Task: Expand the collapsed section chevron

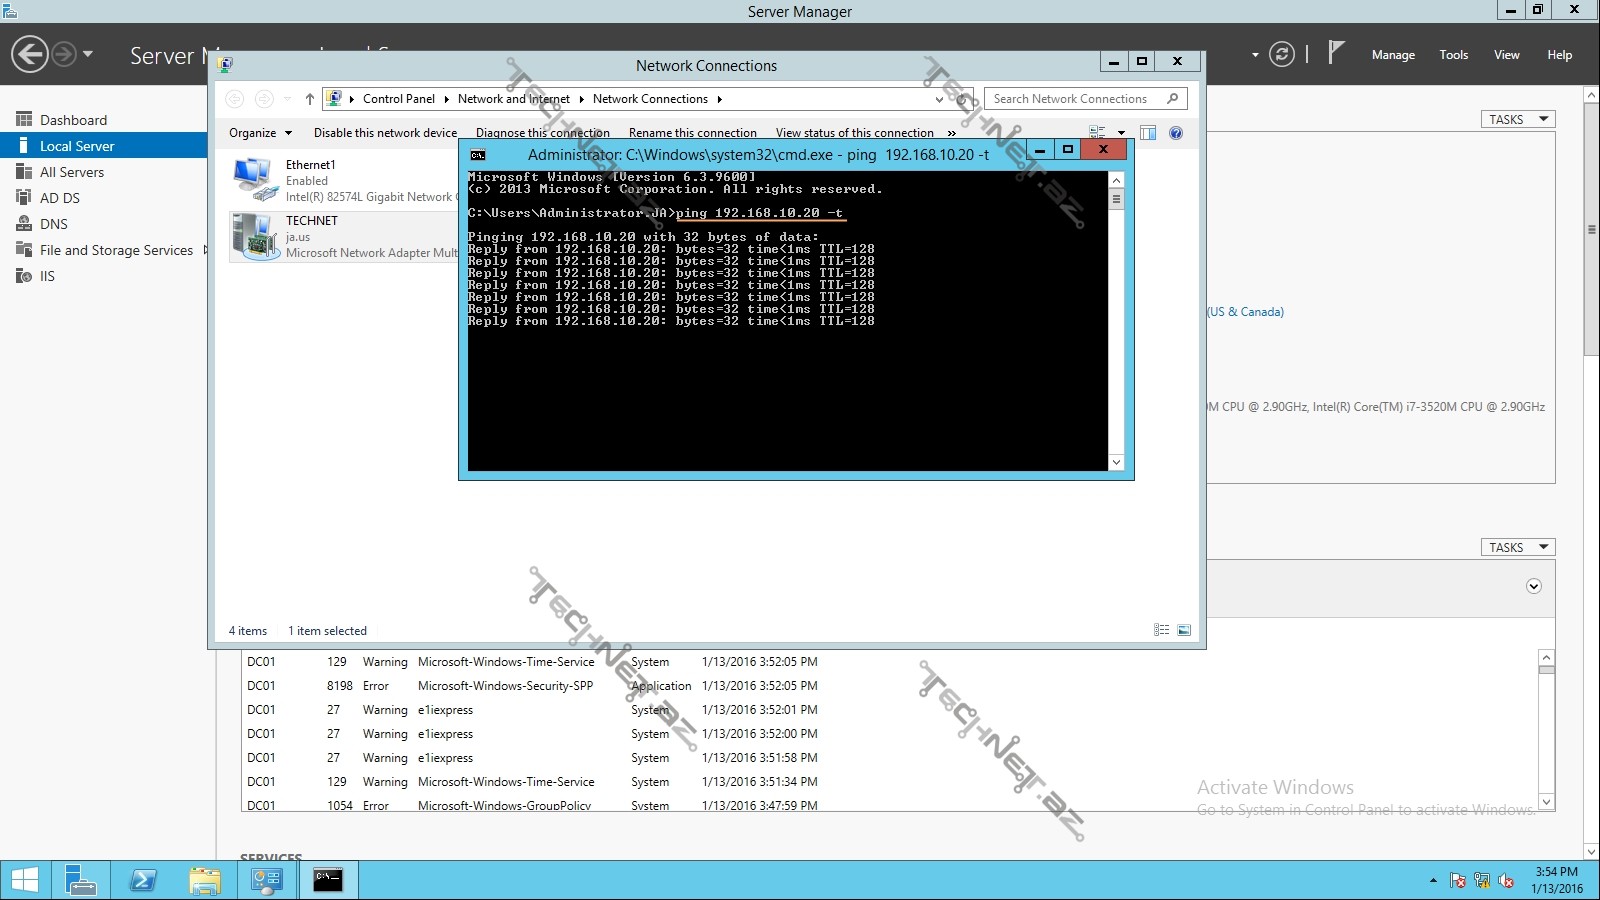Action: 1534,587
